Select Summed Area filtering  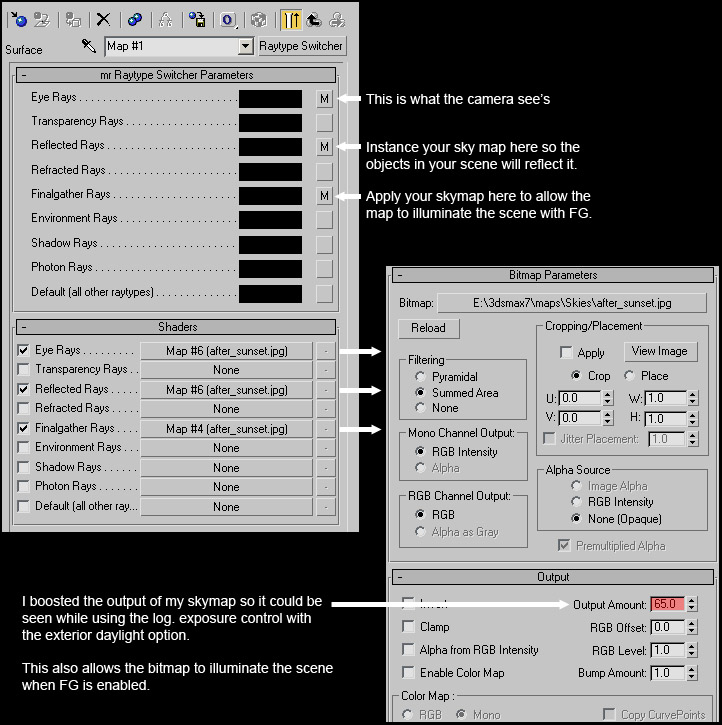(420, 392)
